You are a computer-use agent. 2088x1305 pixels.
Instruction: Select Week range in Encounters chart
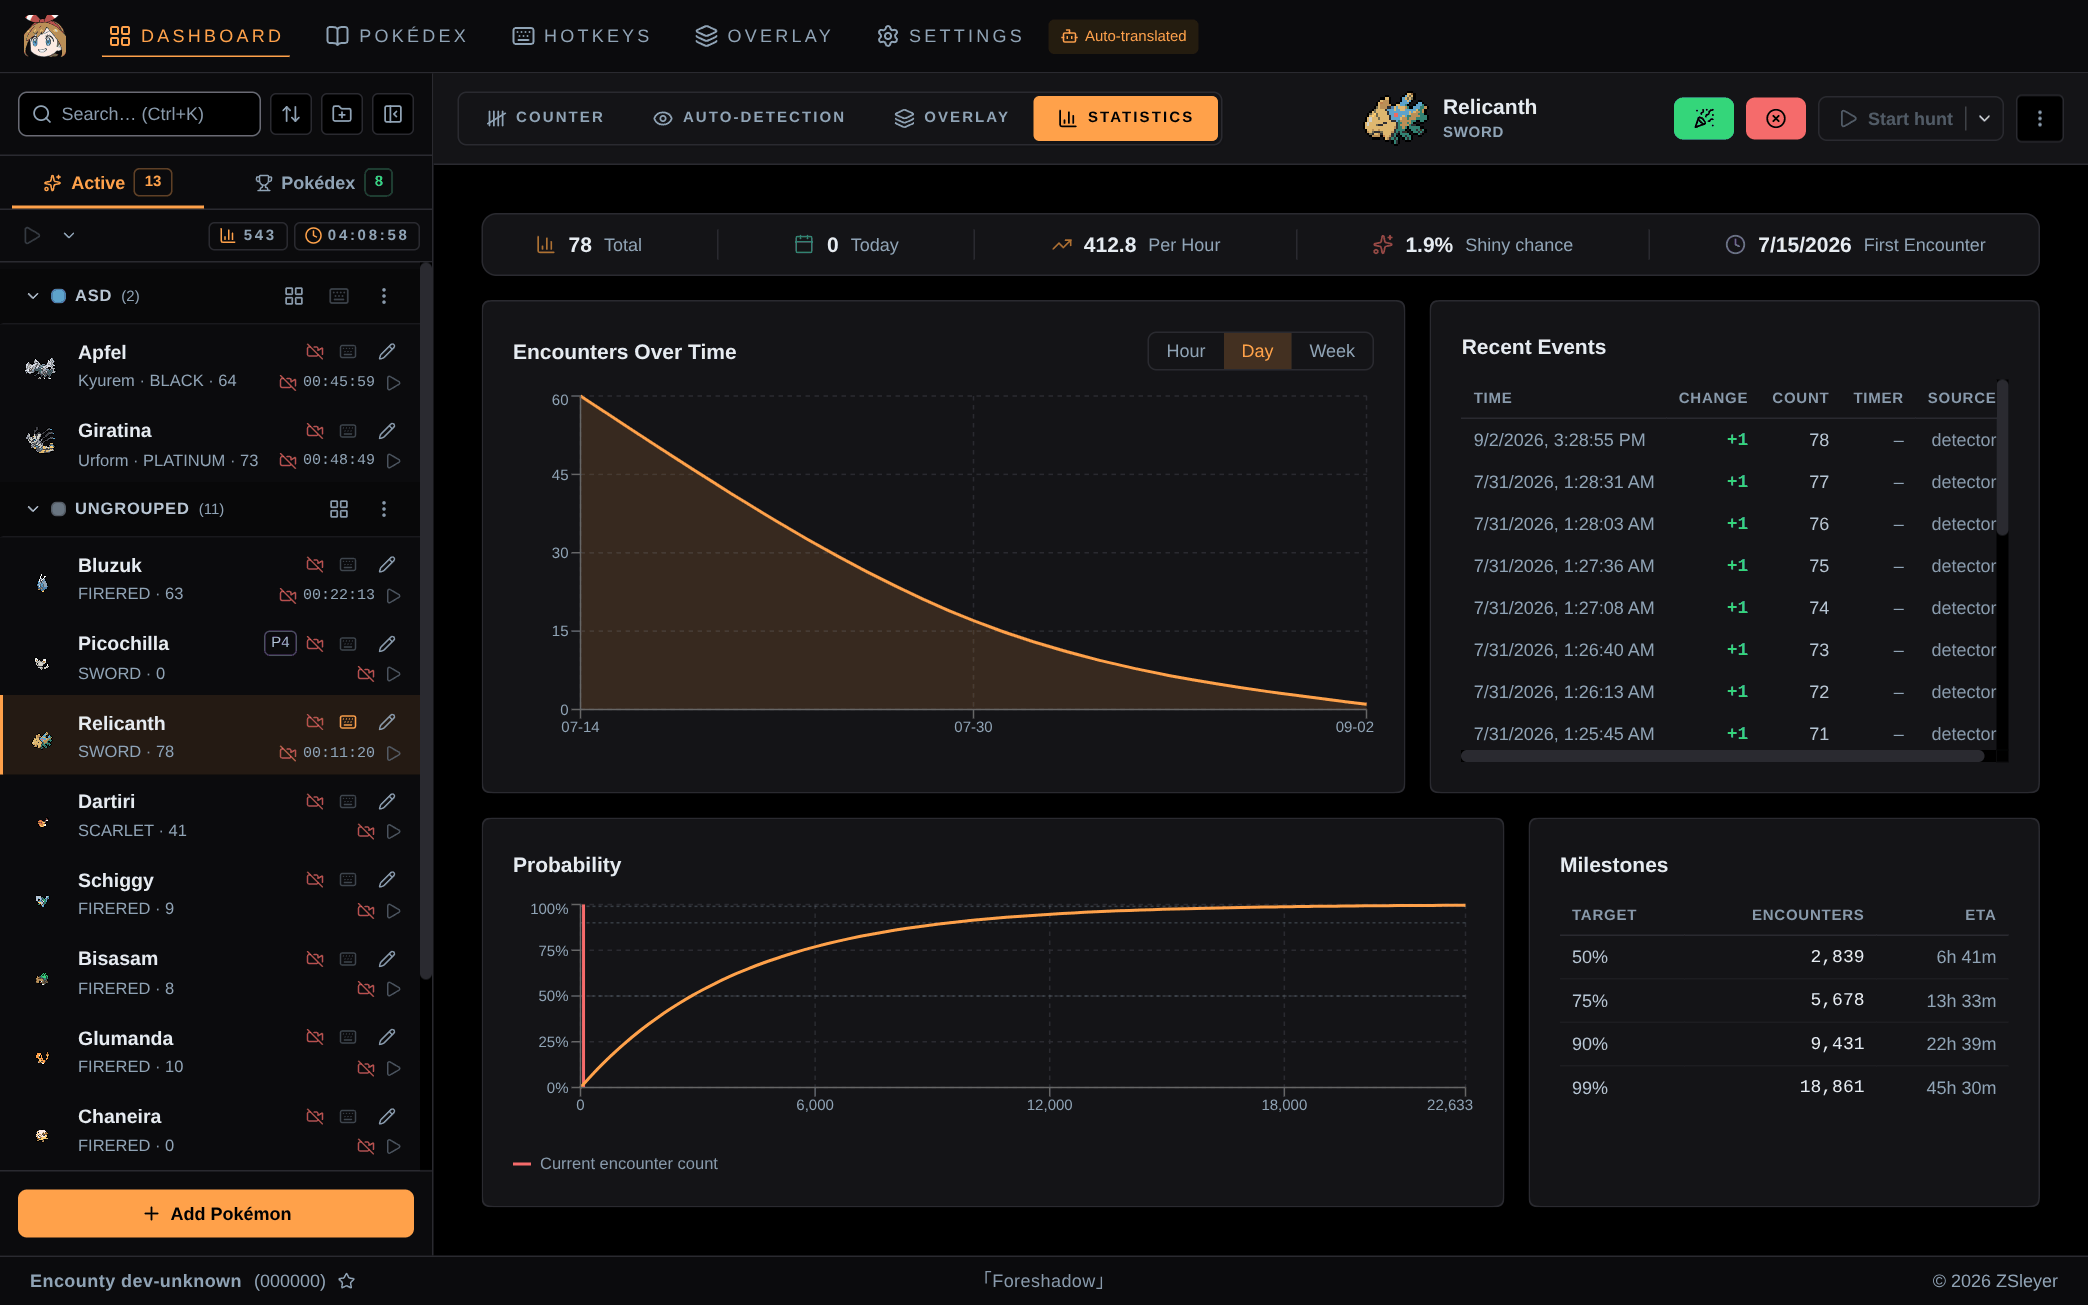[1331, 351]
